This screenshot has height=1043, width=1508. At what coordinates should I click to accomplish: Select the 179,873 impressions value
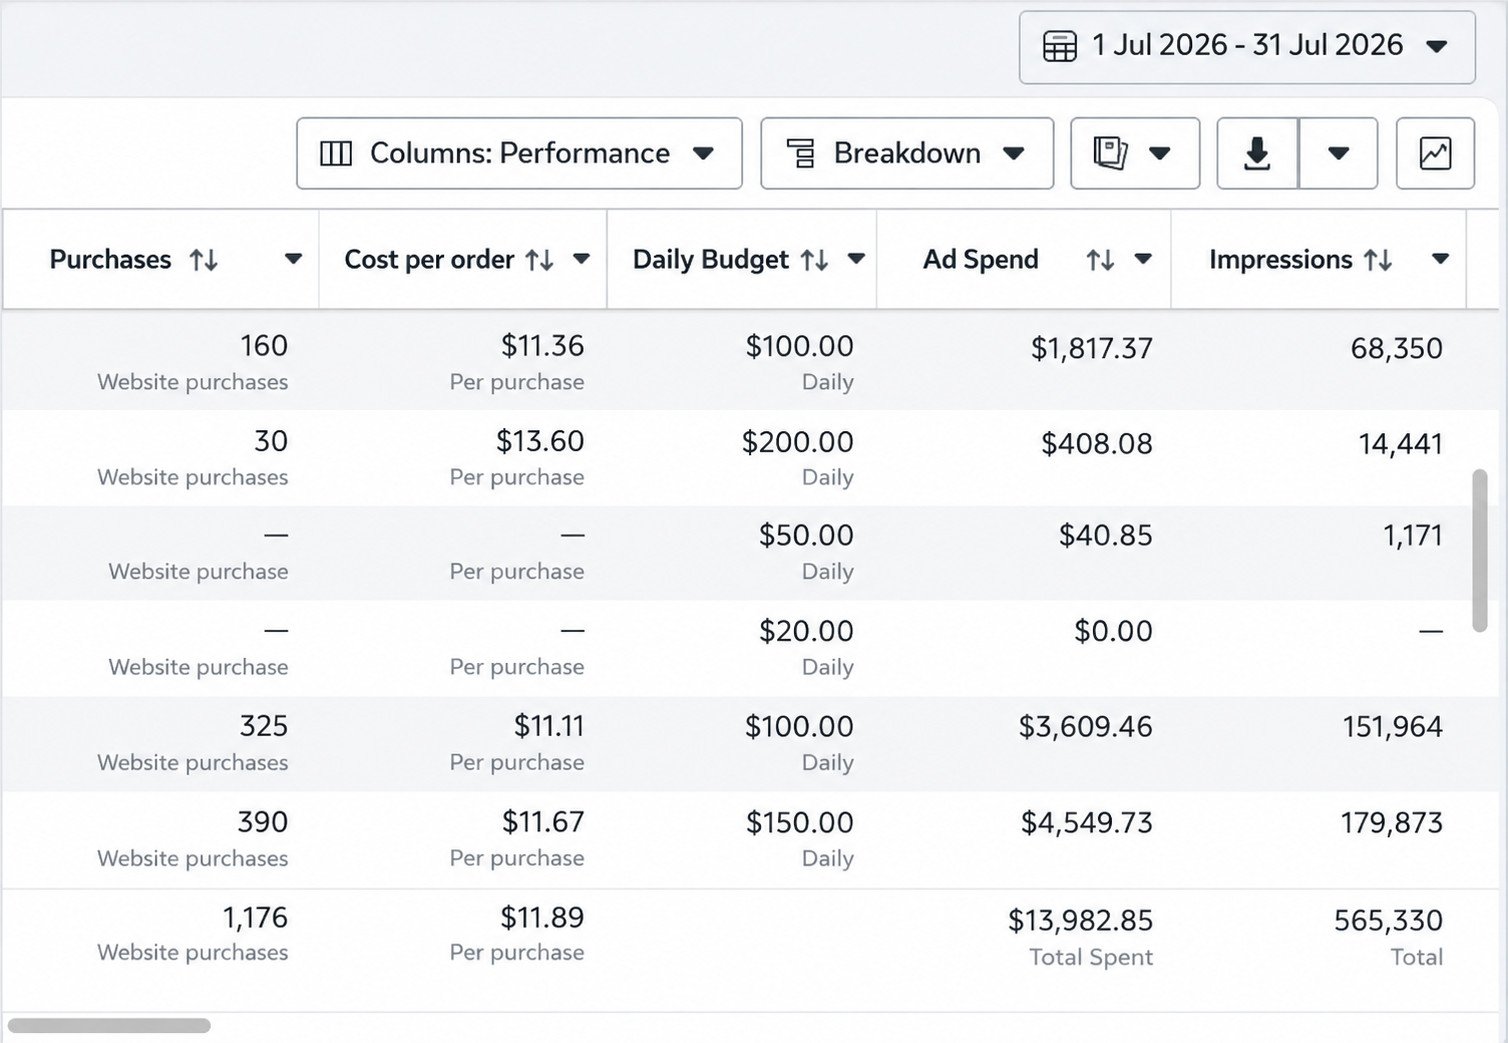point(1392,823)
